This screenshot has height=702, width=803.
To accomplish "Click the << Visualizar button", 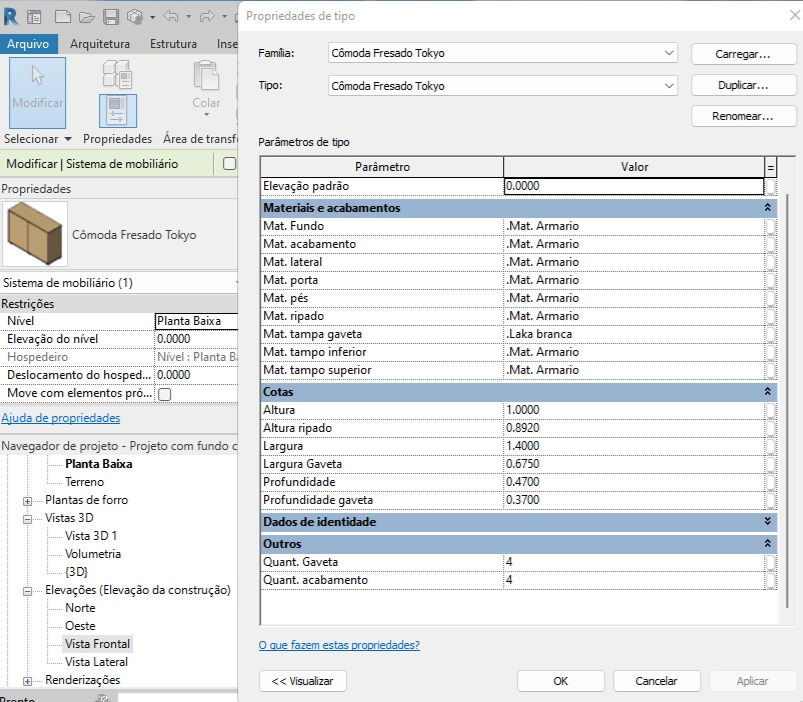I will coord(303,681).
